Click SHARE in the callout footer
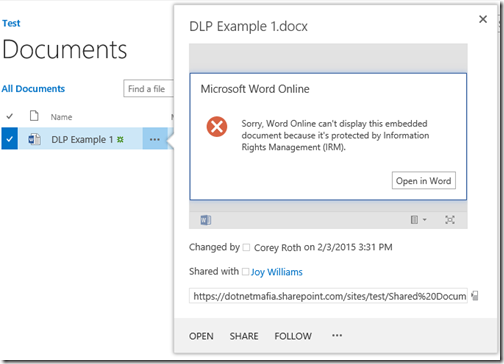This screenshot has width=504, height=364. 244,336
